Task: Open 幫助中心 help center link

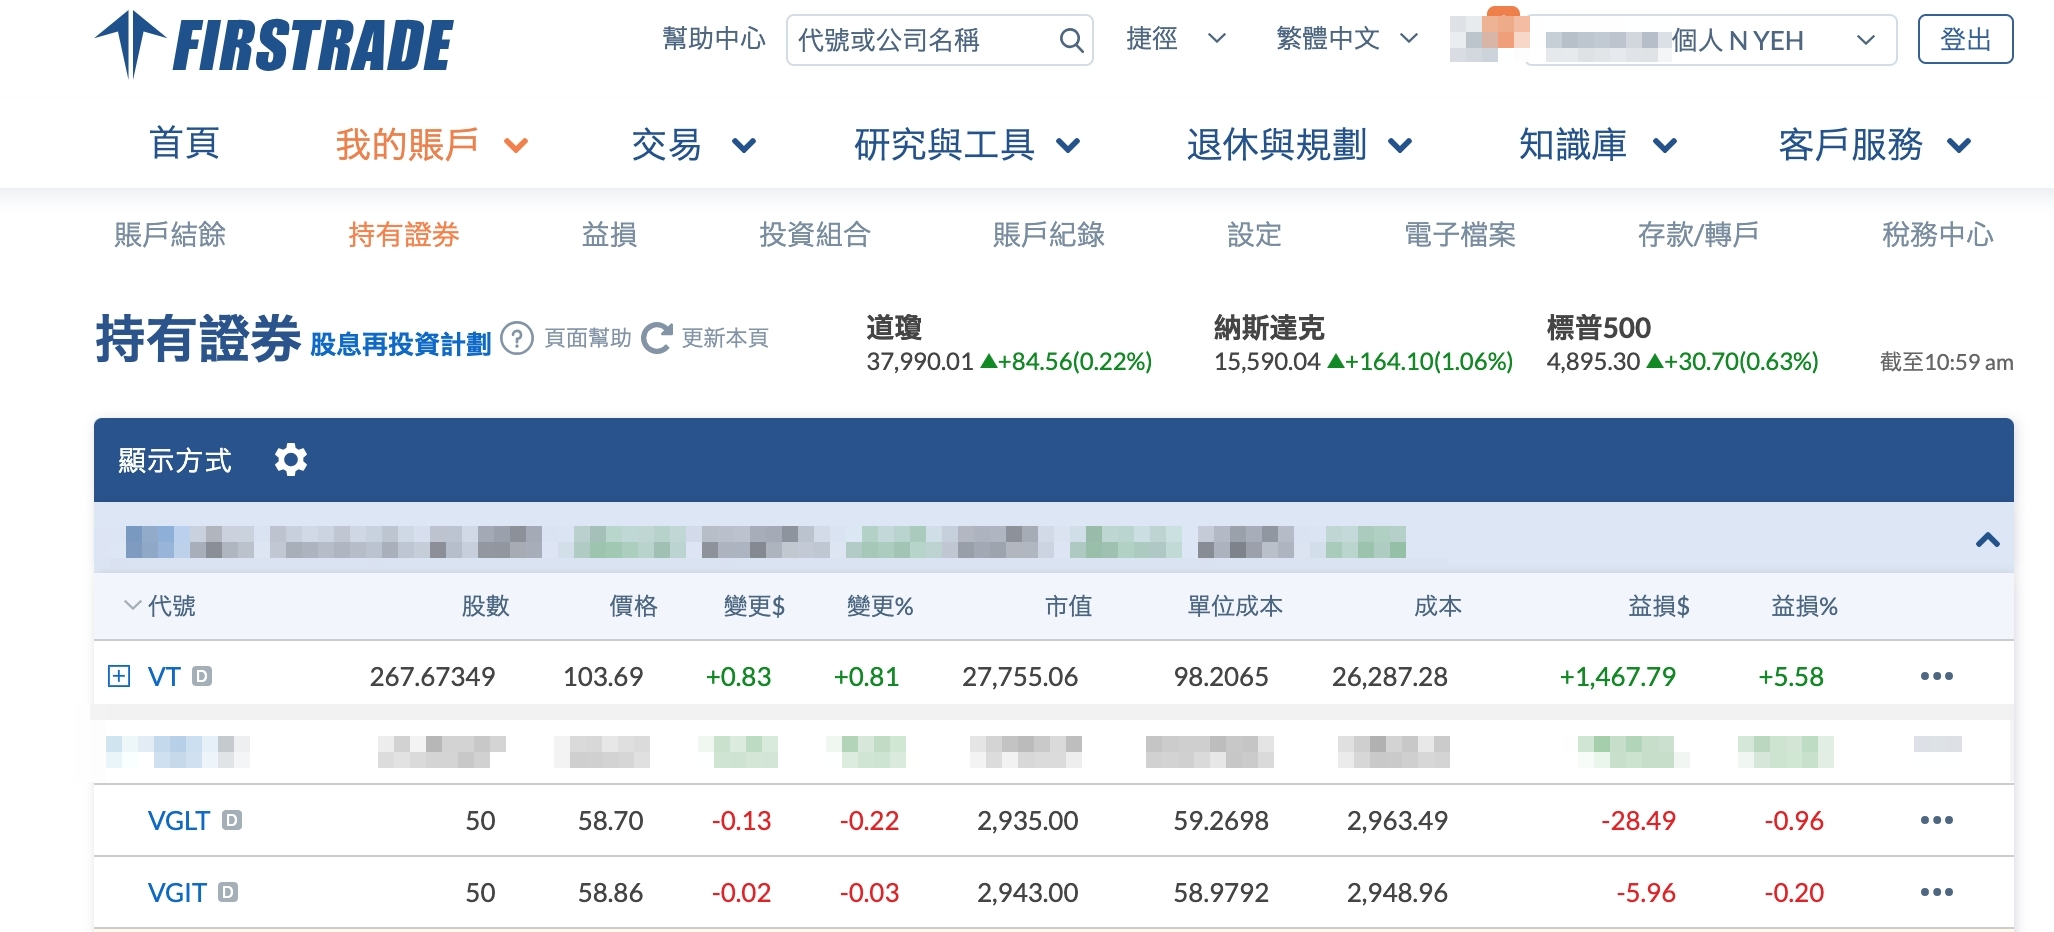Action: pyautogui.click(x=714, y=39)
